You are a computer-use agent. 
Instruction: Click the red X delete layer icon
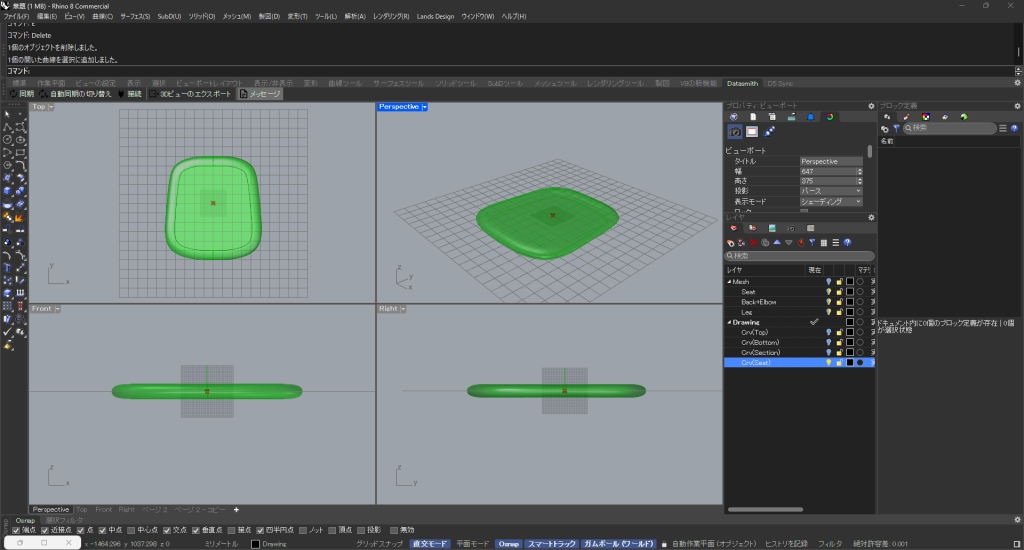[x=754, y=242]
